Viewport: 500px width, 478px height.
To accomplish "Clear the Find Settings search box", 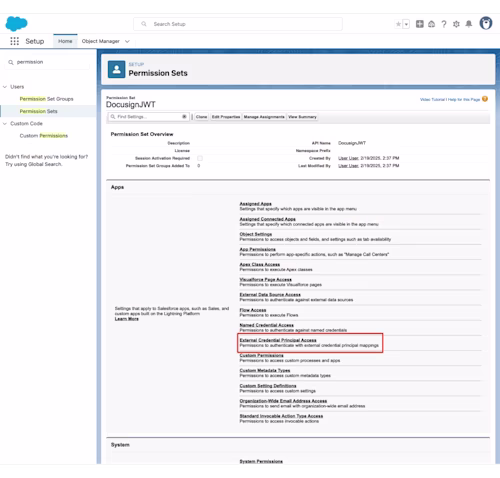I will 184,117.
